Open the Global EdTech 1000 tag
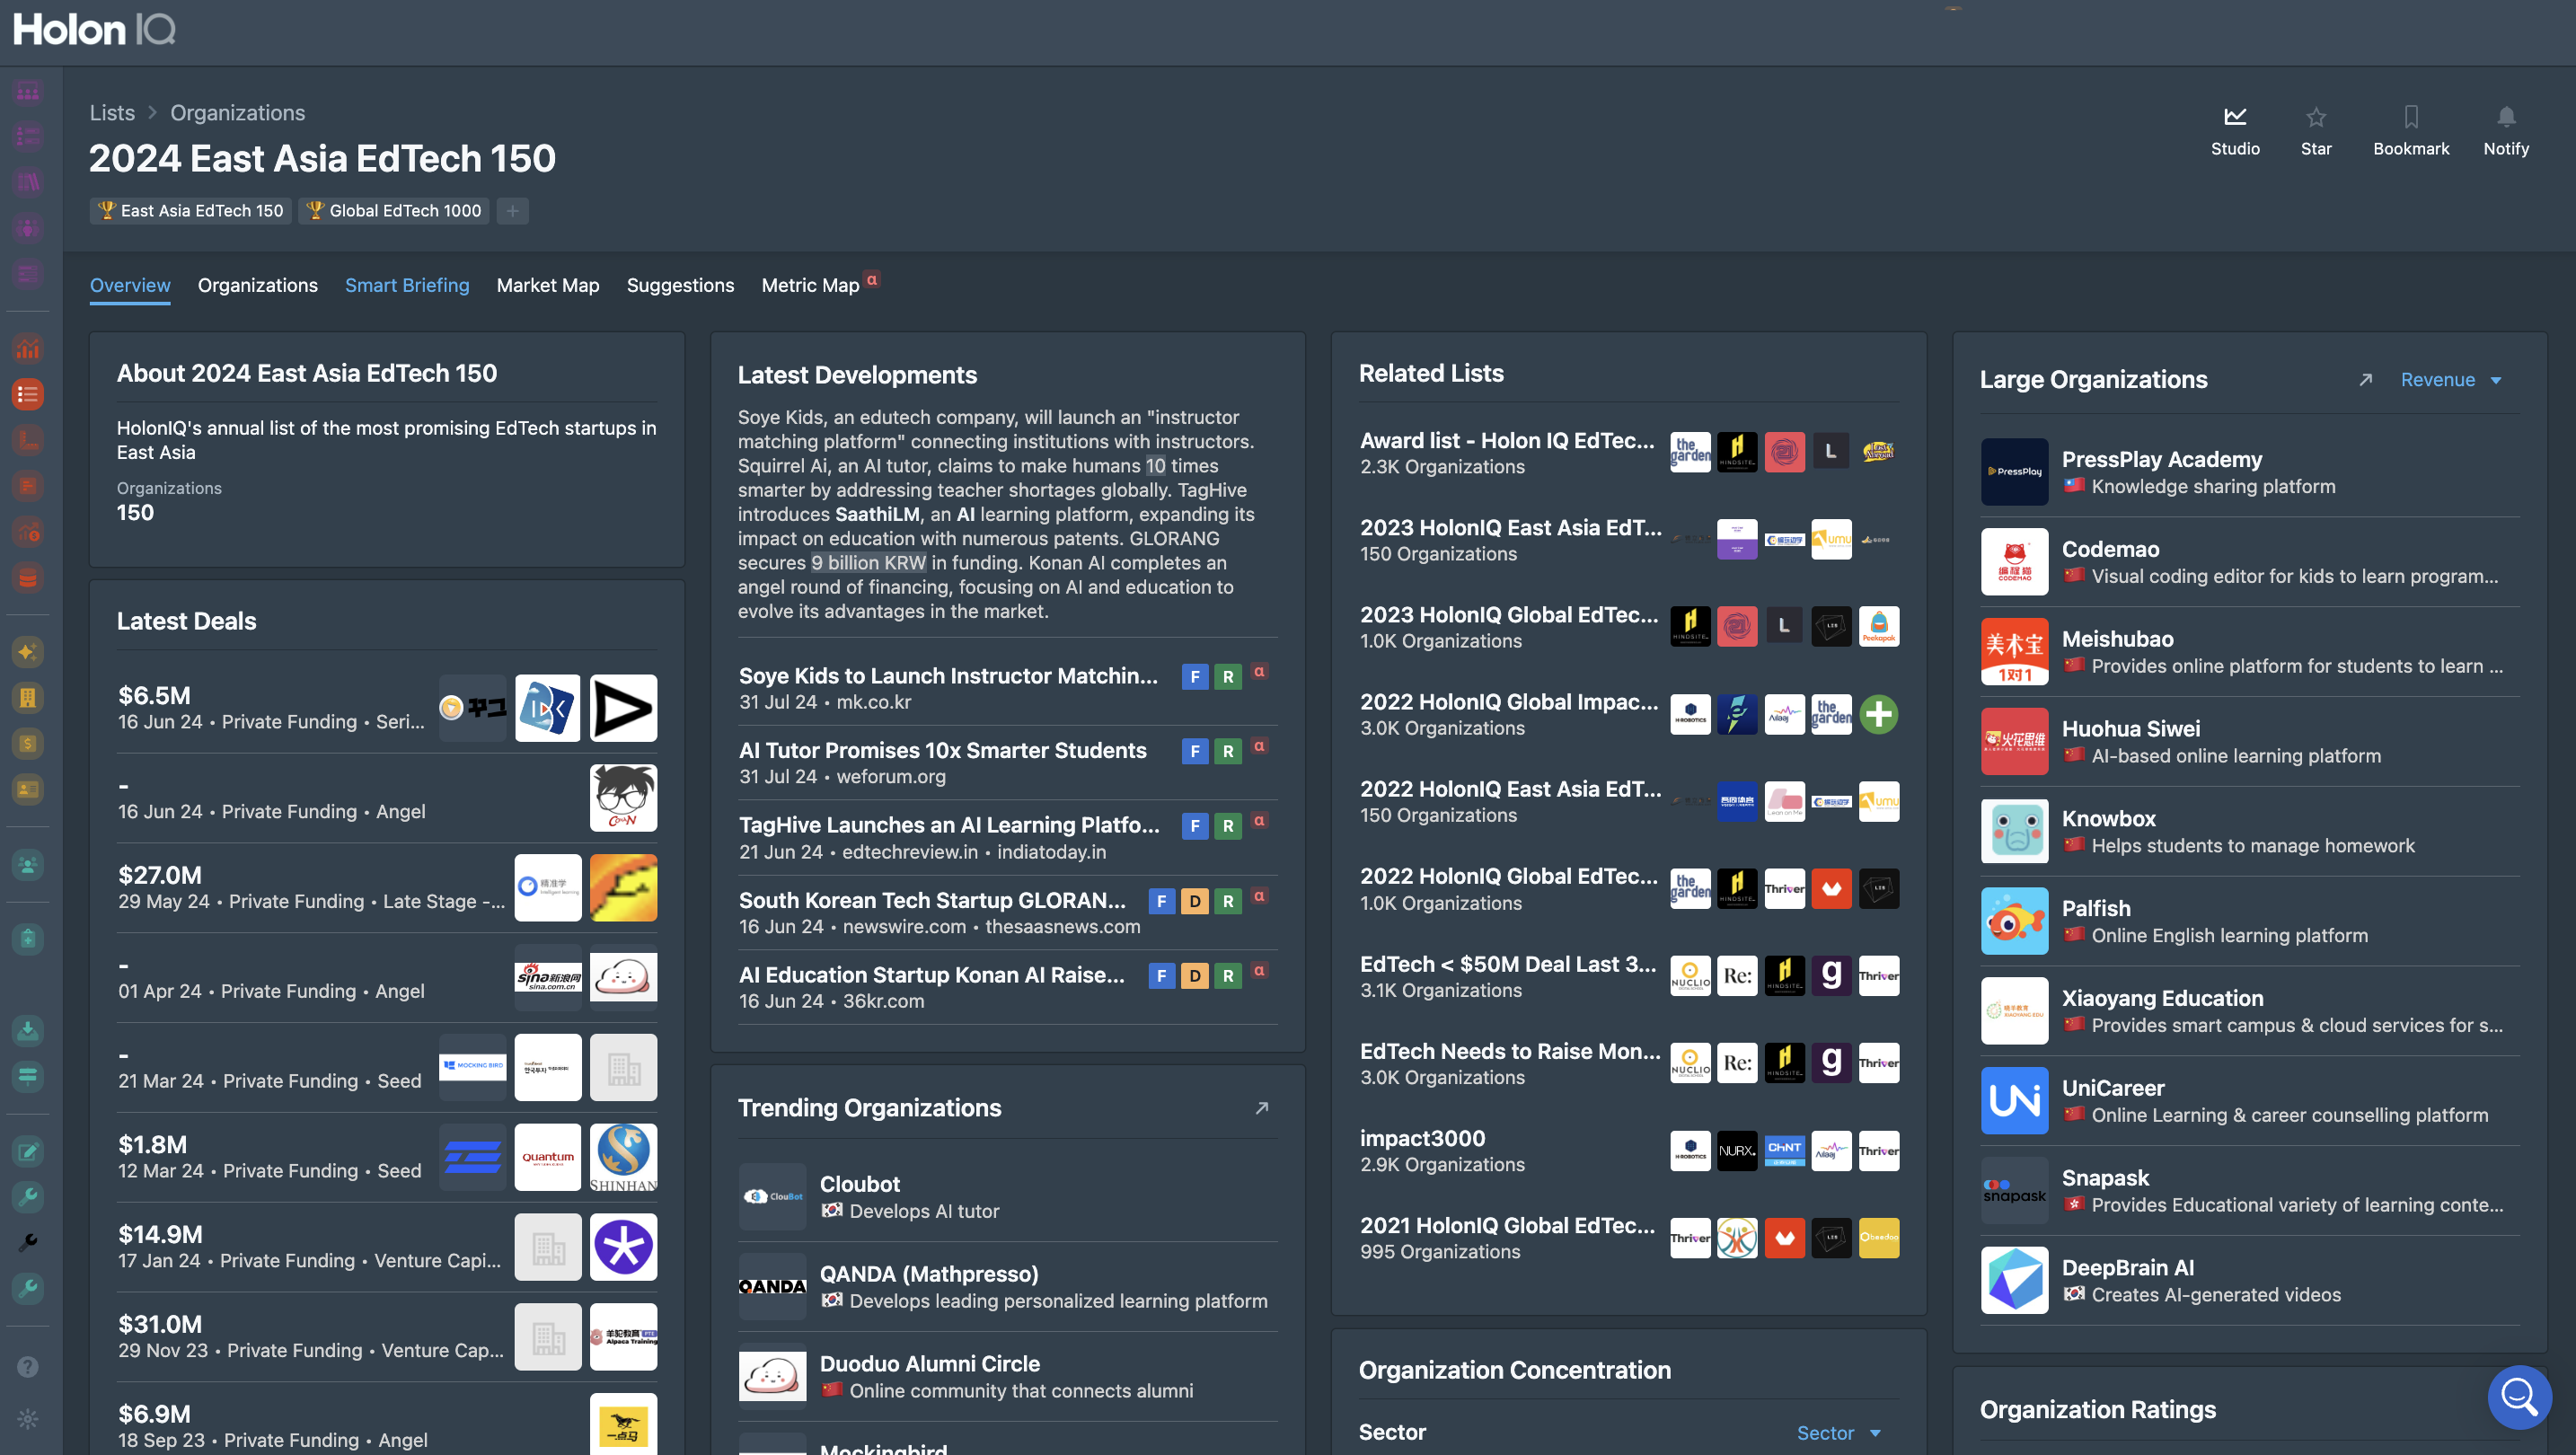Image resolution: width=2576 pixels, height=1455 pixels. click(394, 211)
